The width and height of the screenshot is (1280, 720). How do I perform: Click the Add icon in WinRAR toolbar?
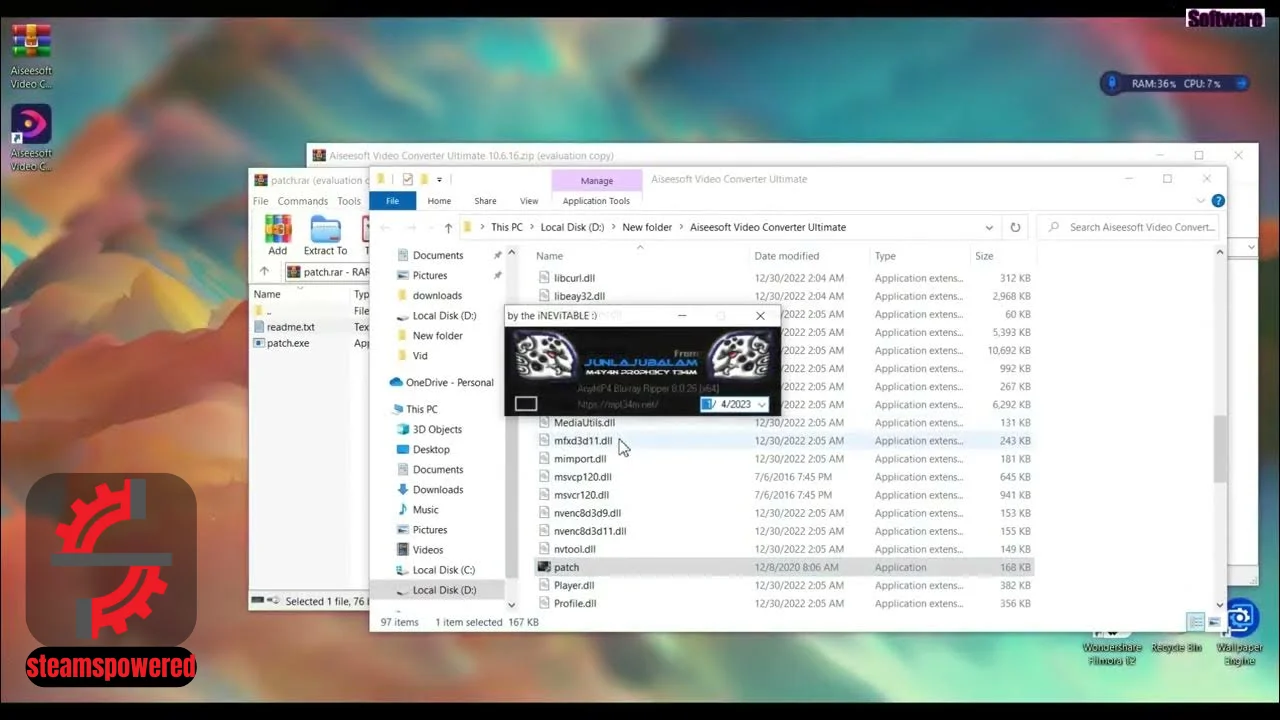pos(277,230)
